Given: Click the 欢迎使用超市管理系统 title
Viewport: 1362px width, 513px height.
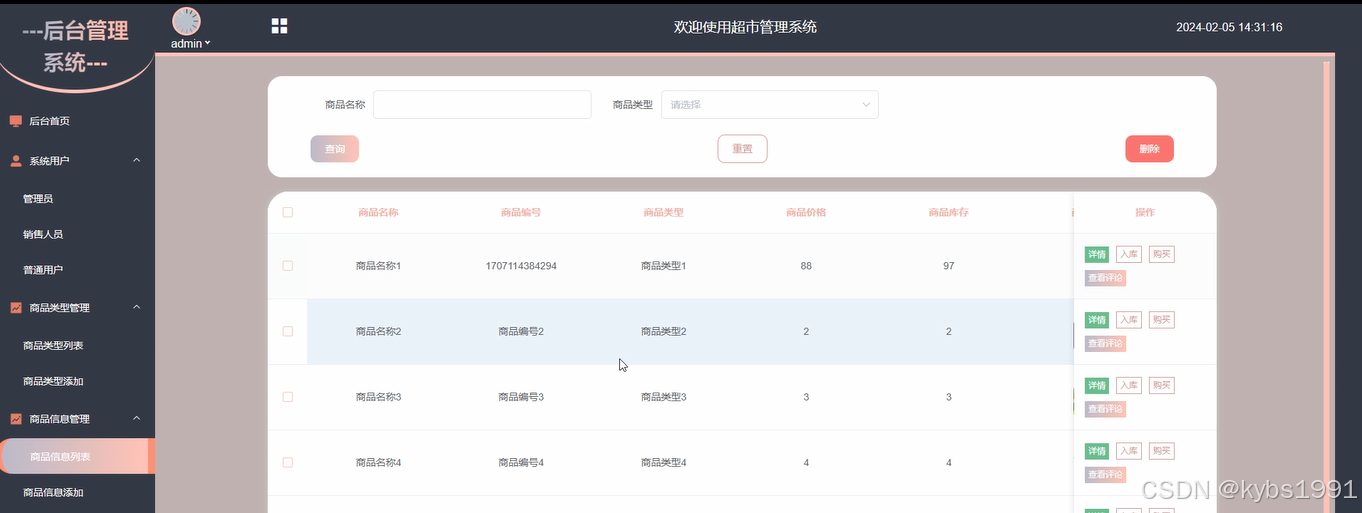Looking at the screenshot, I should tap(745, 27).
